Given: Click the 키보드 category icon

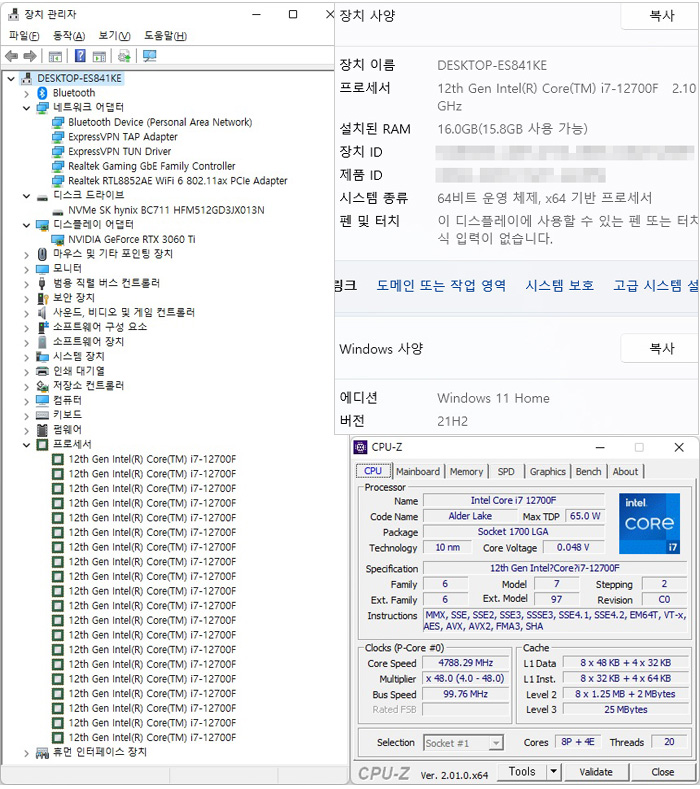Looking at the screenshot, I should (42, 415).
